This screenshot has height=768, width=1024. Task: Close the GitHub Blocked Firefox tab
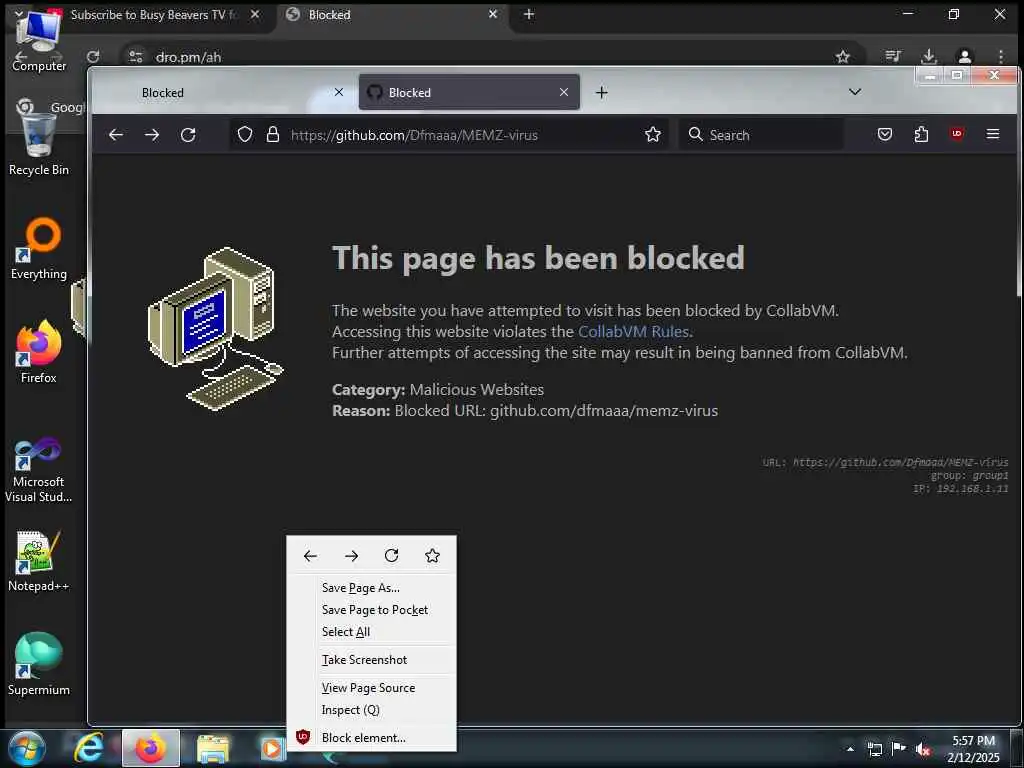click(564, 92)
